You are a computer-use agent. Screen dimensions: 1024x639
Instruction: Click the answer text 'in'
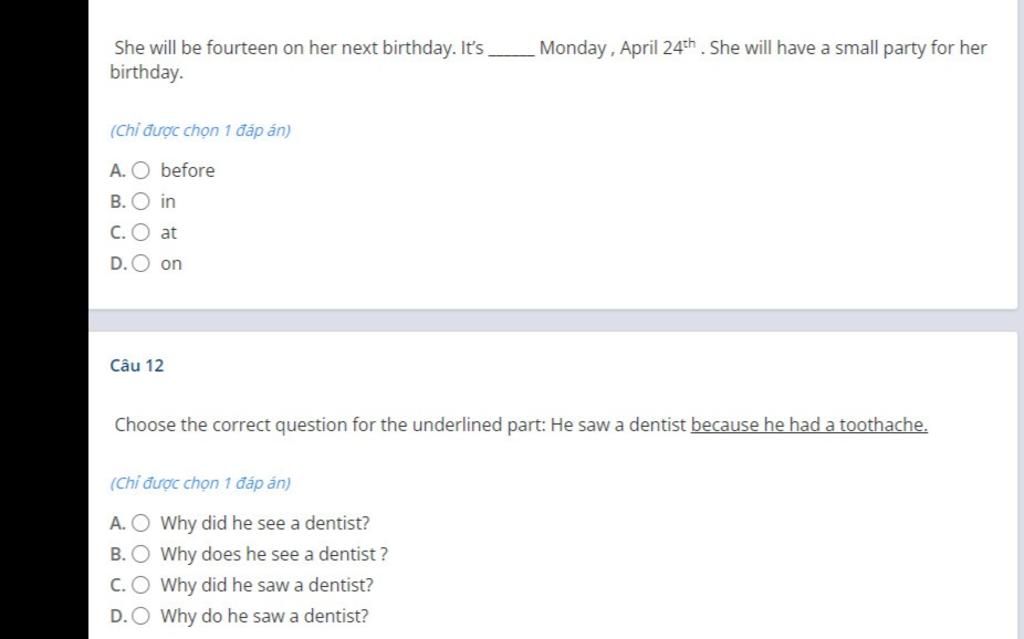(x=168, y=201)
